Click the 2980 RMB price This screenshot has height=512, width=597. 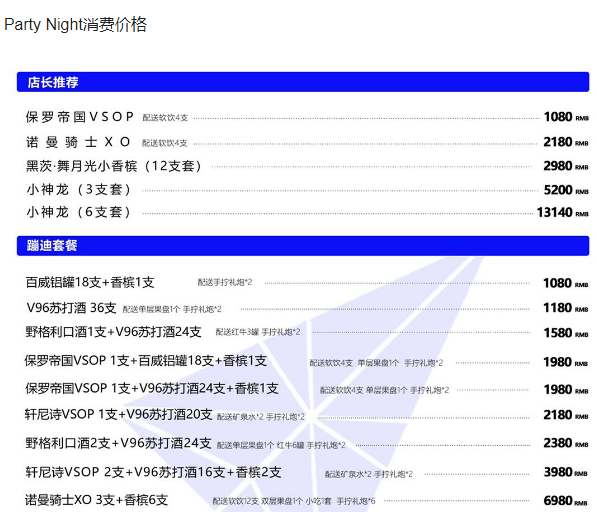point(566,166)
